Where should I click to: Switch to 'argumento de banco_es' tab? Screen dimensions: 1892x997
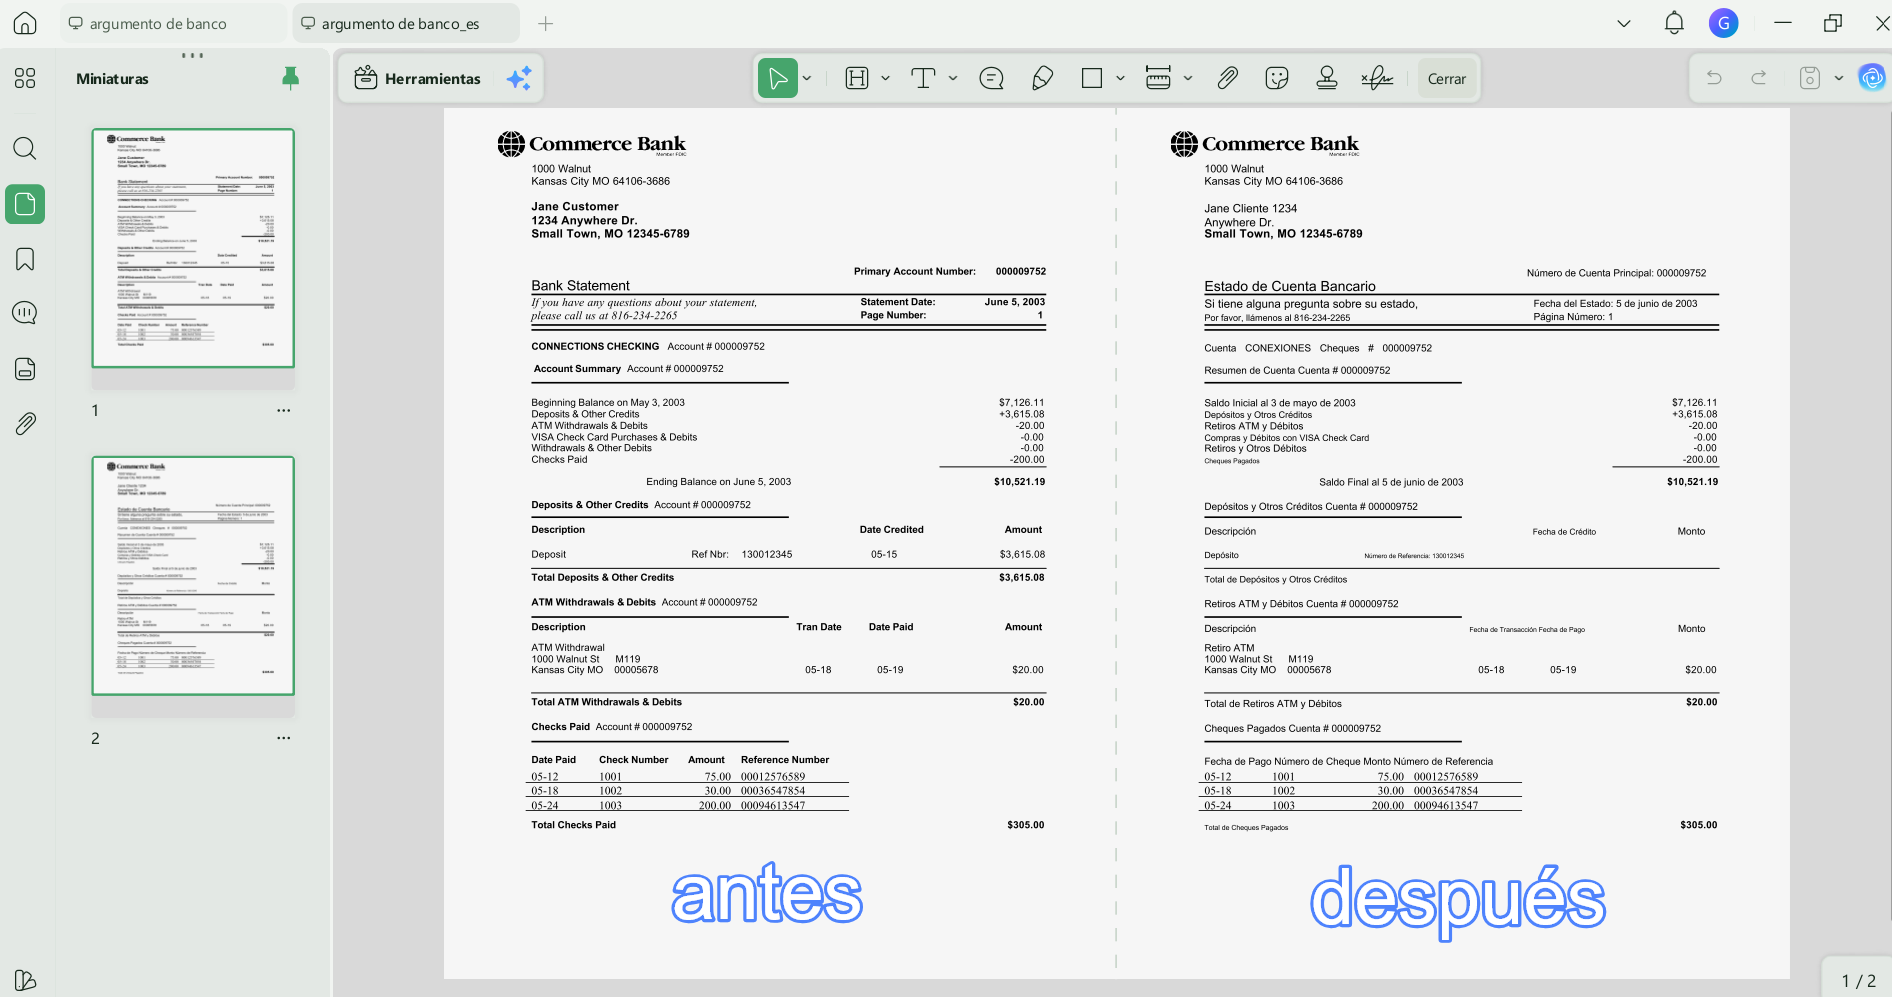pyautogui.click(x=406, y=23)
